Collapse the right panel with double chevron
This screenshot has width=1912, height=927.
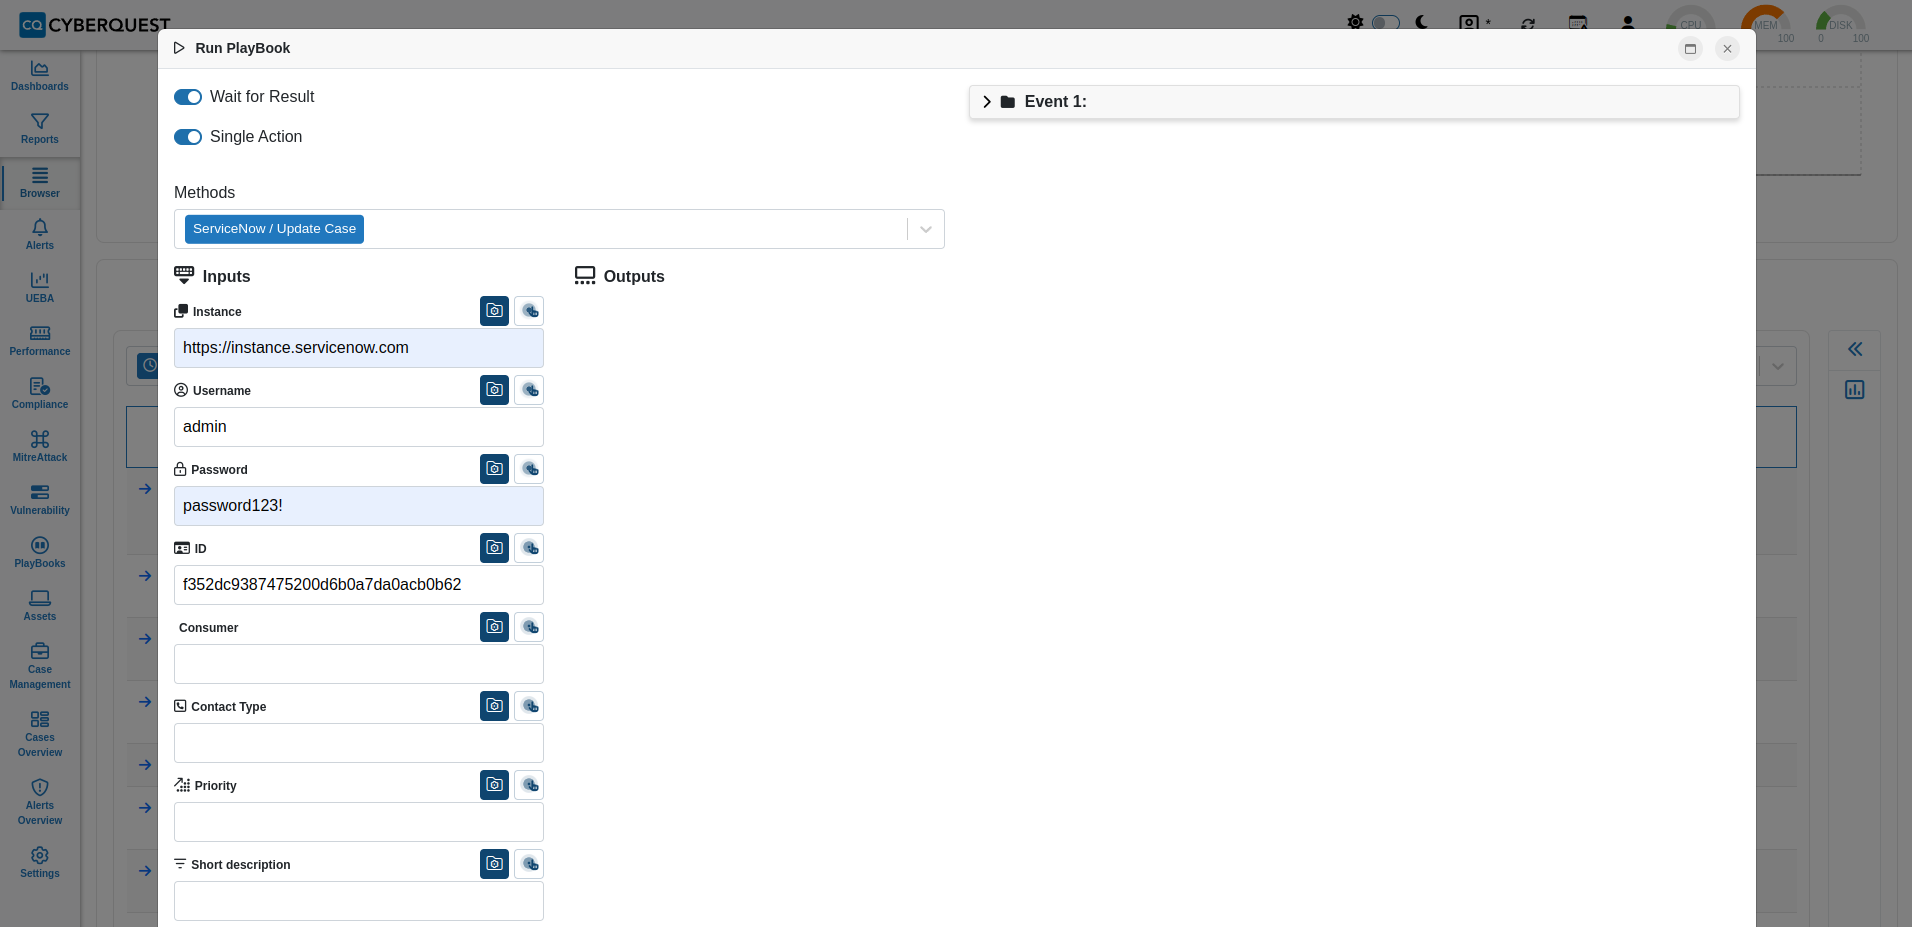(1855, 349)
